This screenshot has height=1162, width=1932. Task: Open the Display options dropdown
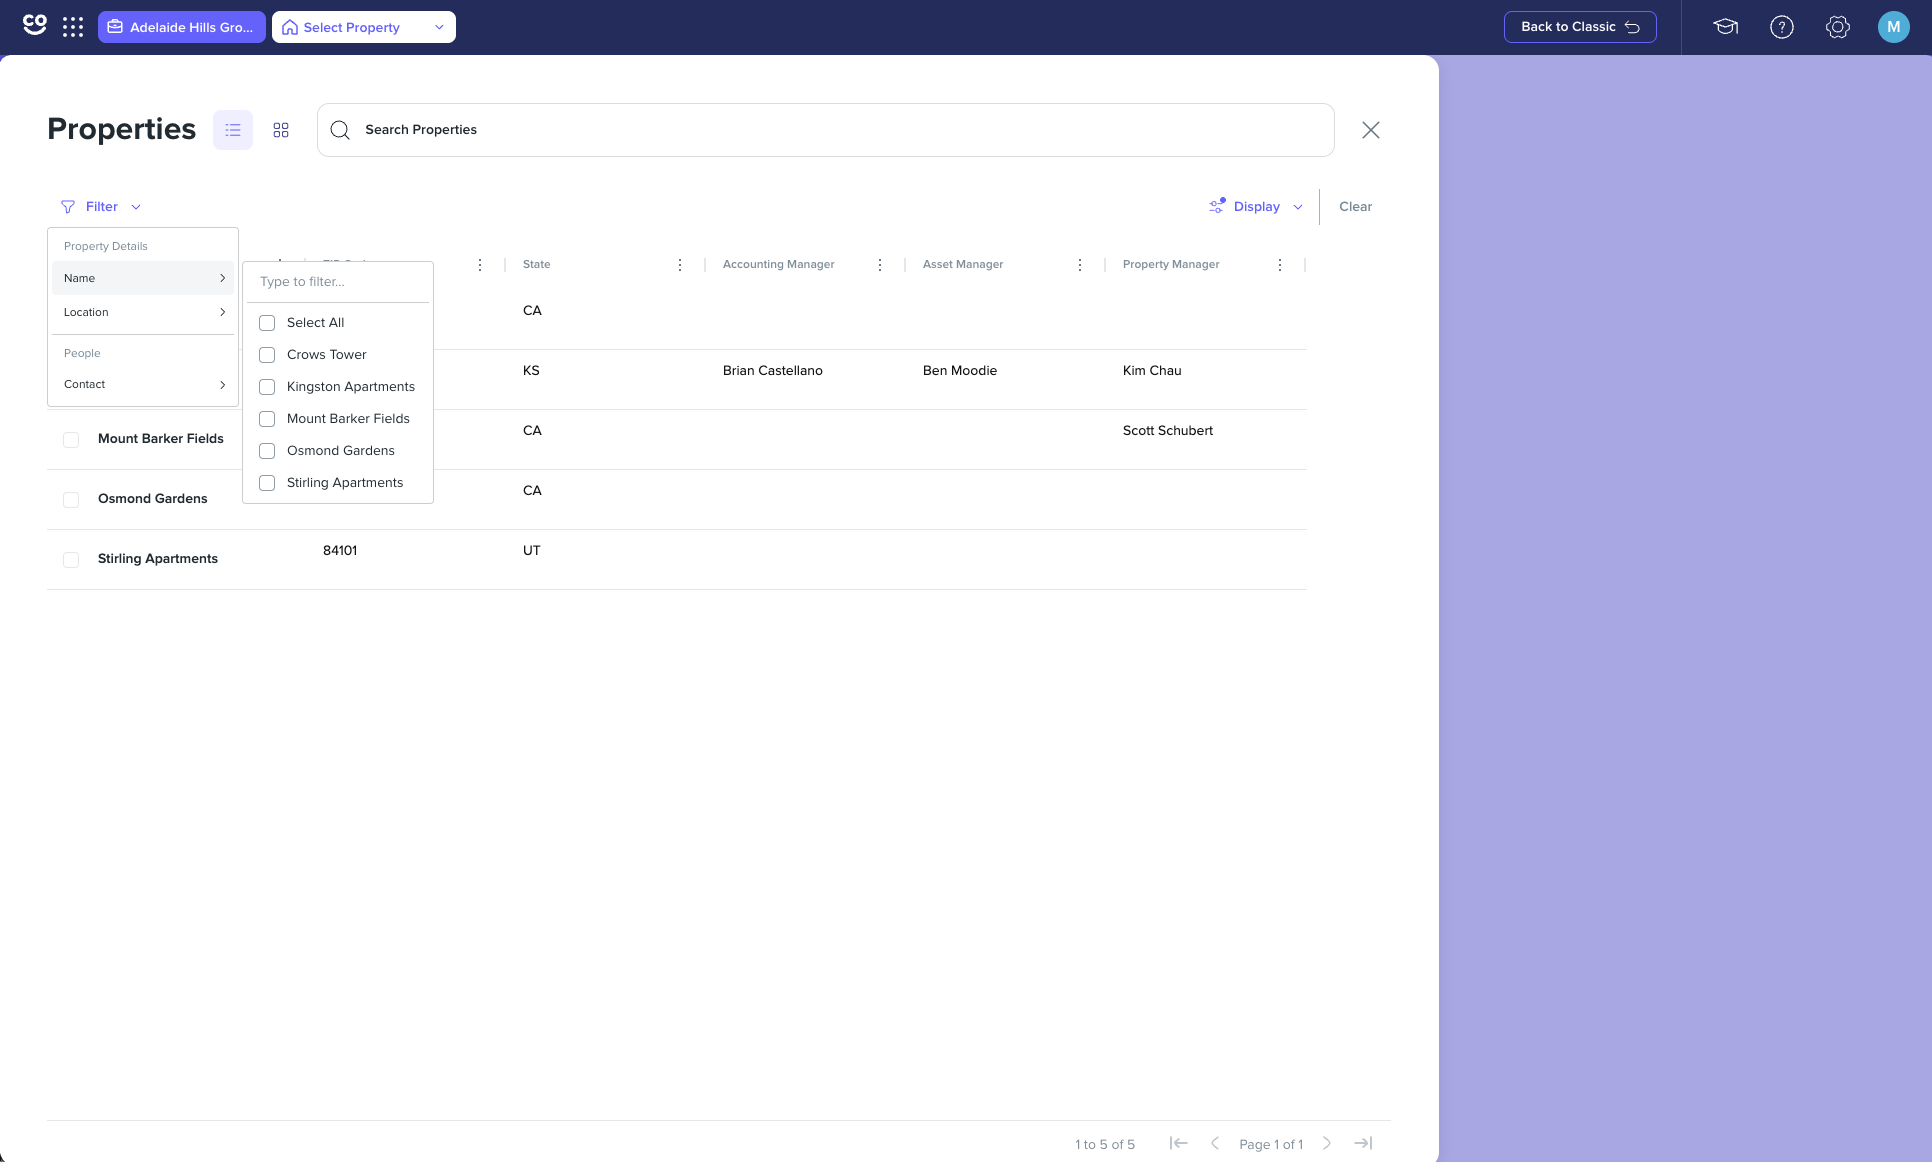pos(1256,207)
